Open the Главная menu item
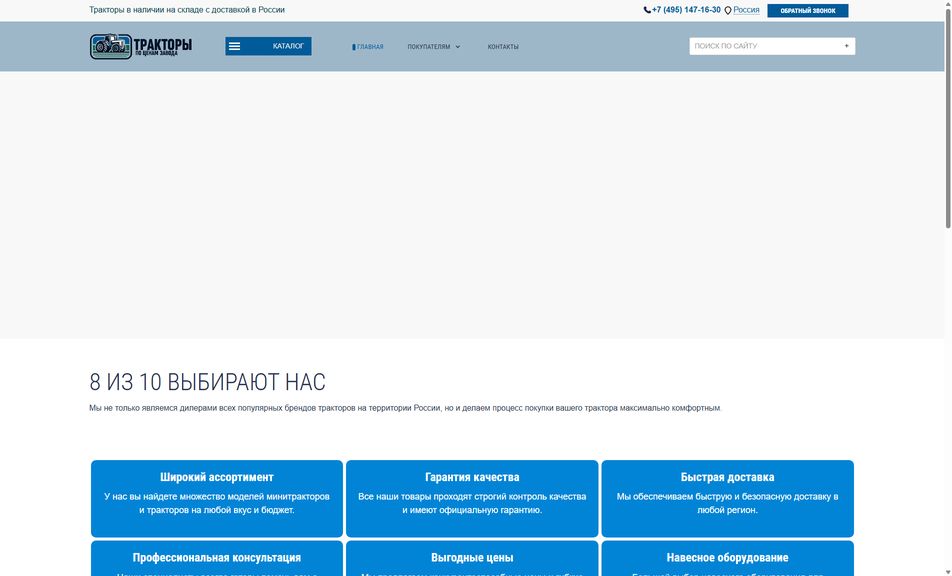Screen dimensions: 952x576 (x=370, y=47)
